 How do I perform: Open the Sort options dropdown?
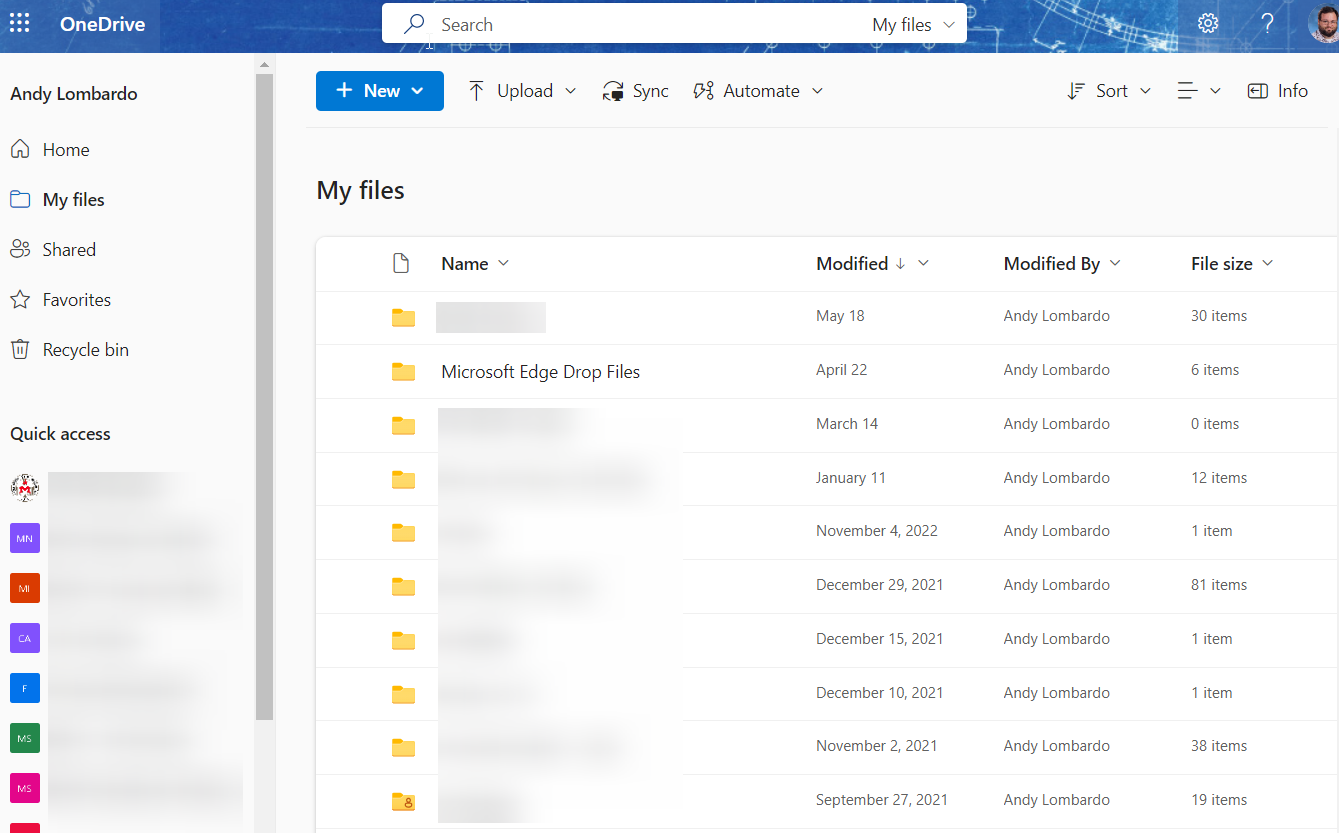[1110, 91]
